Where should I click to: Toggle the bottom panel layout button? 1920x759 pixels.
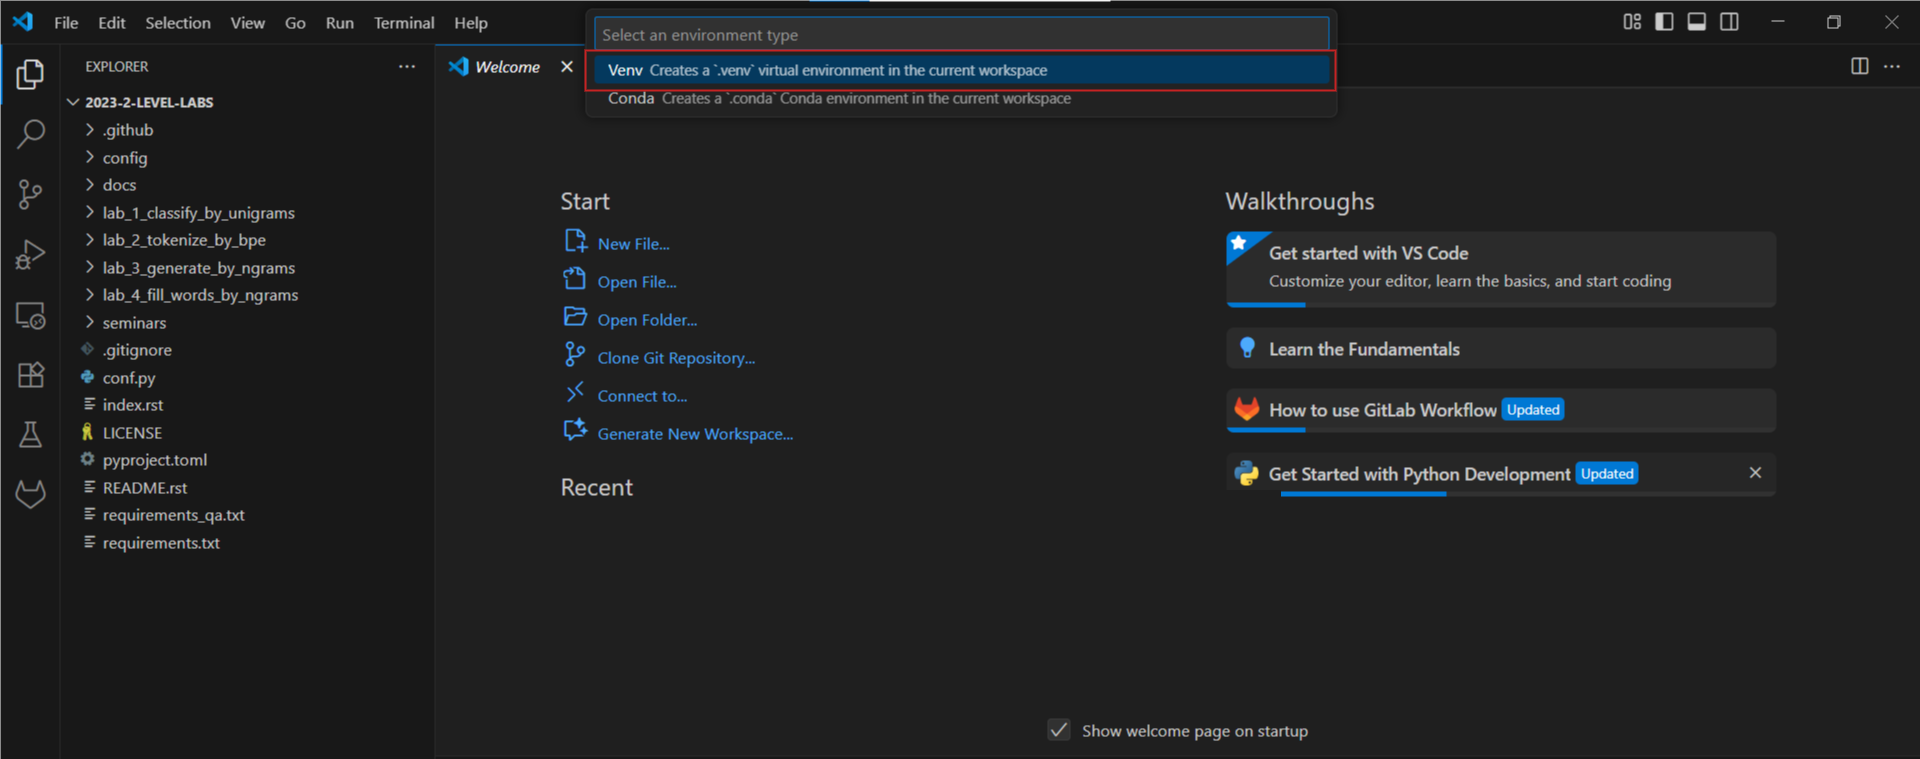(x=1696, y=22)
